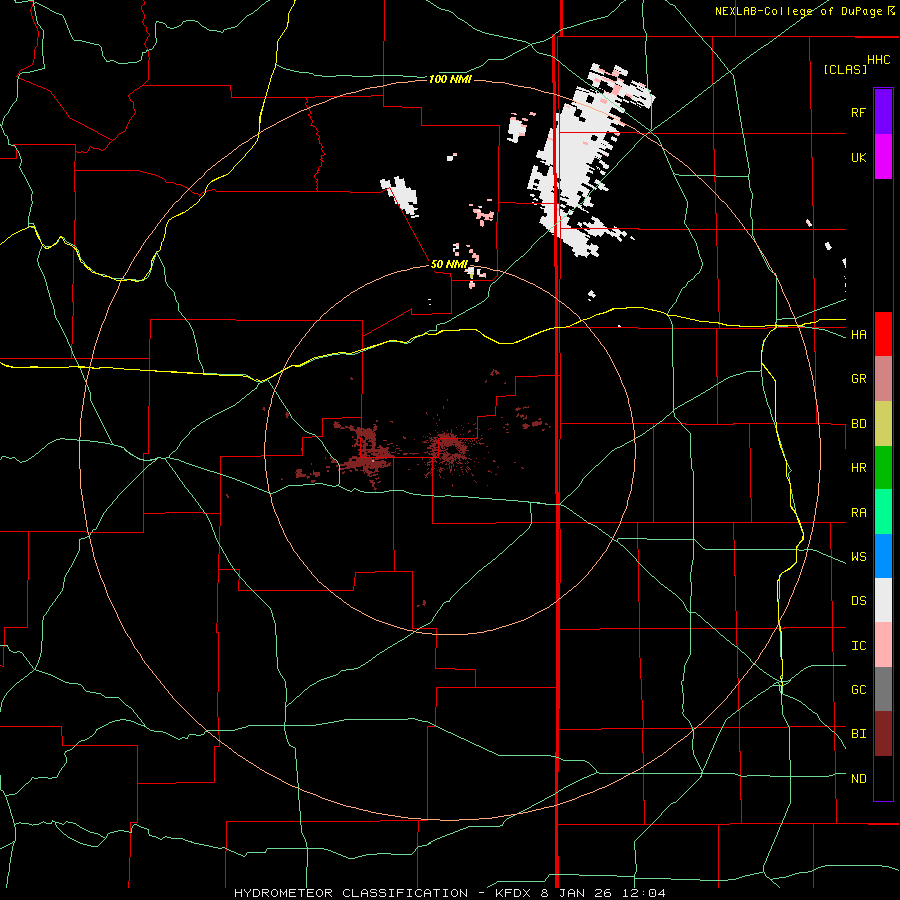Select the GR legend color block

883,378
